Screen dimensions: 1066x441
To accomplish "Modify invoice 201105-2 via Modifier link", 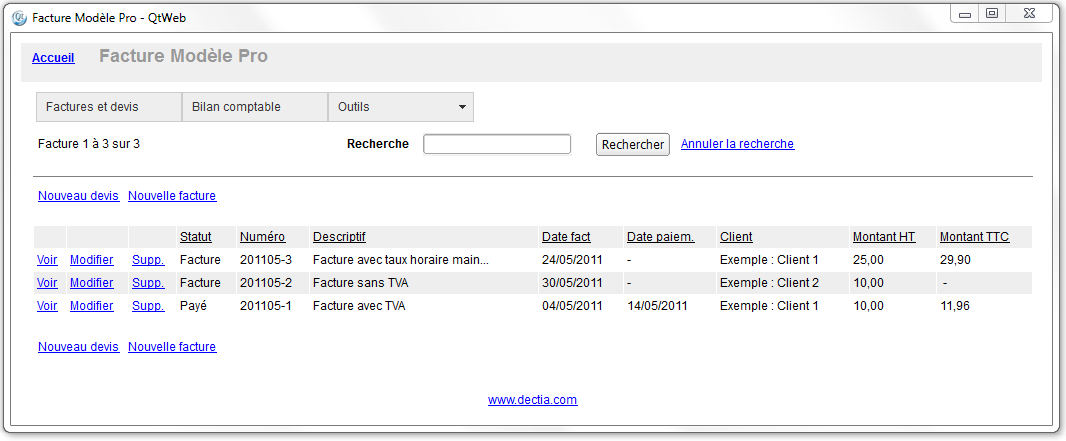I will (91, 283).
